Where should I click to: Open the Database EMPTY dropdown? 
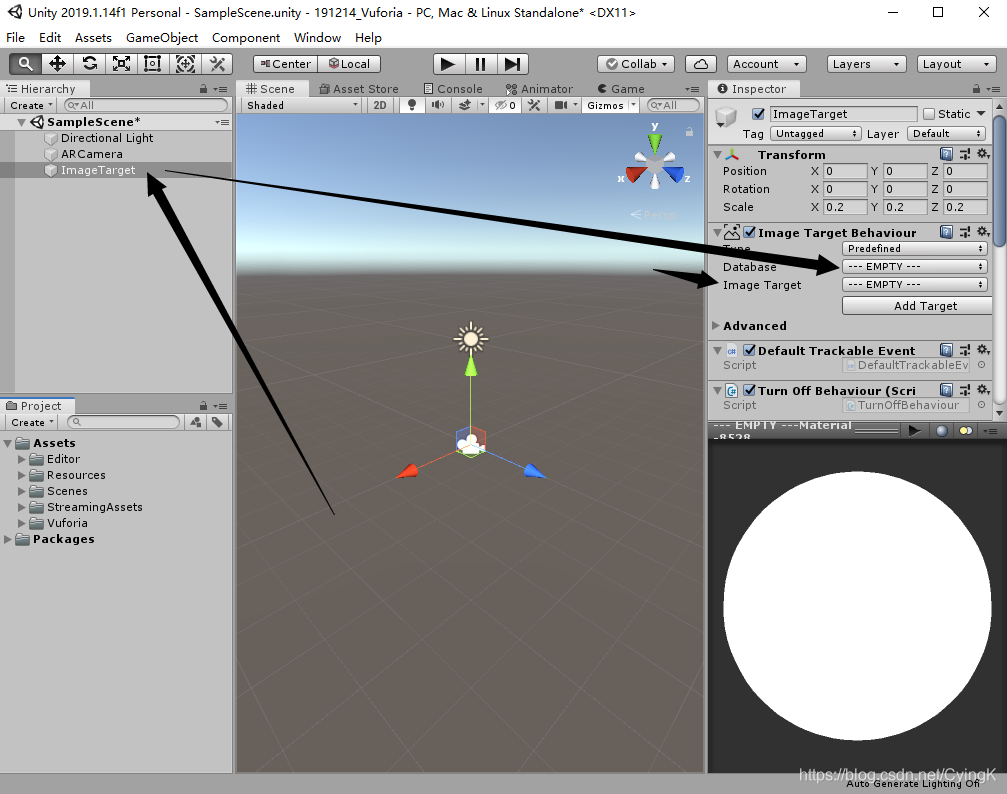(915, 266)
